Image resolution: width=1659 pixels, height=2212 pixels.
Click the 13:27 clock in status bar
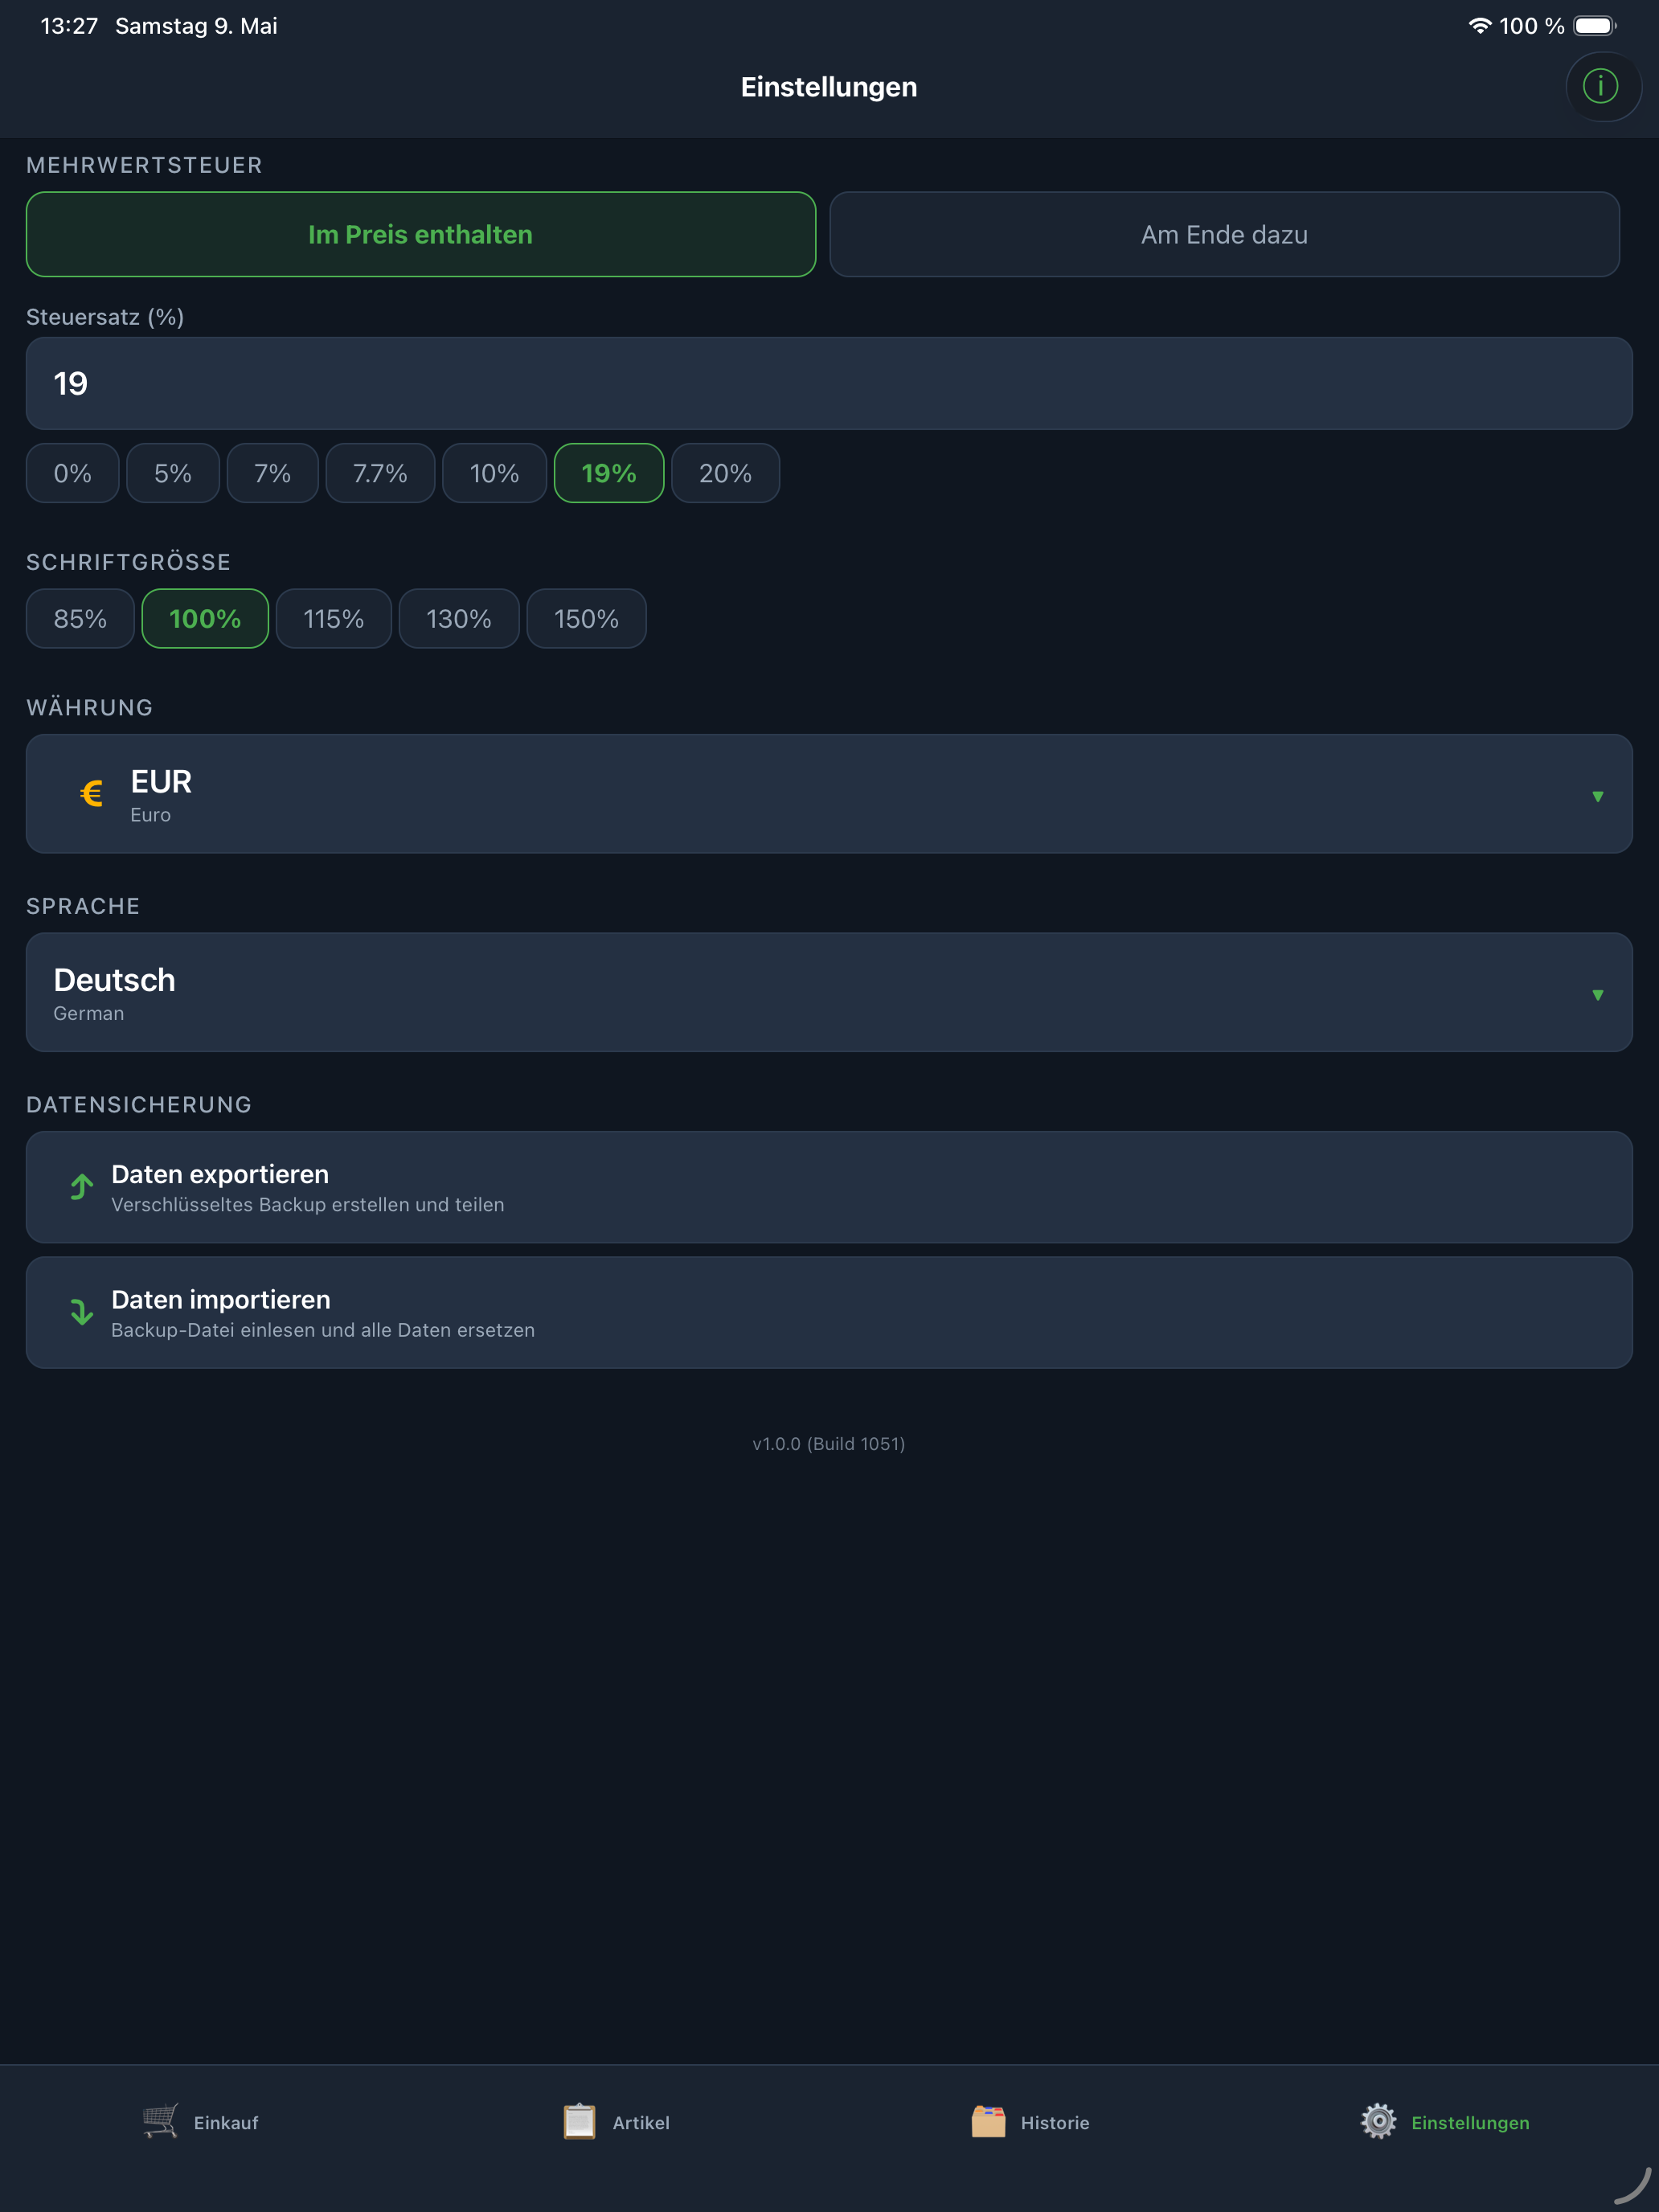[x=69, y=26]
